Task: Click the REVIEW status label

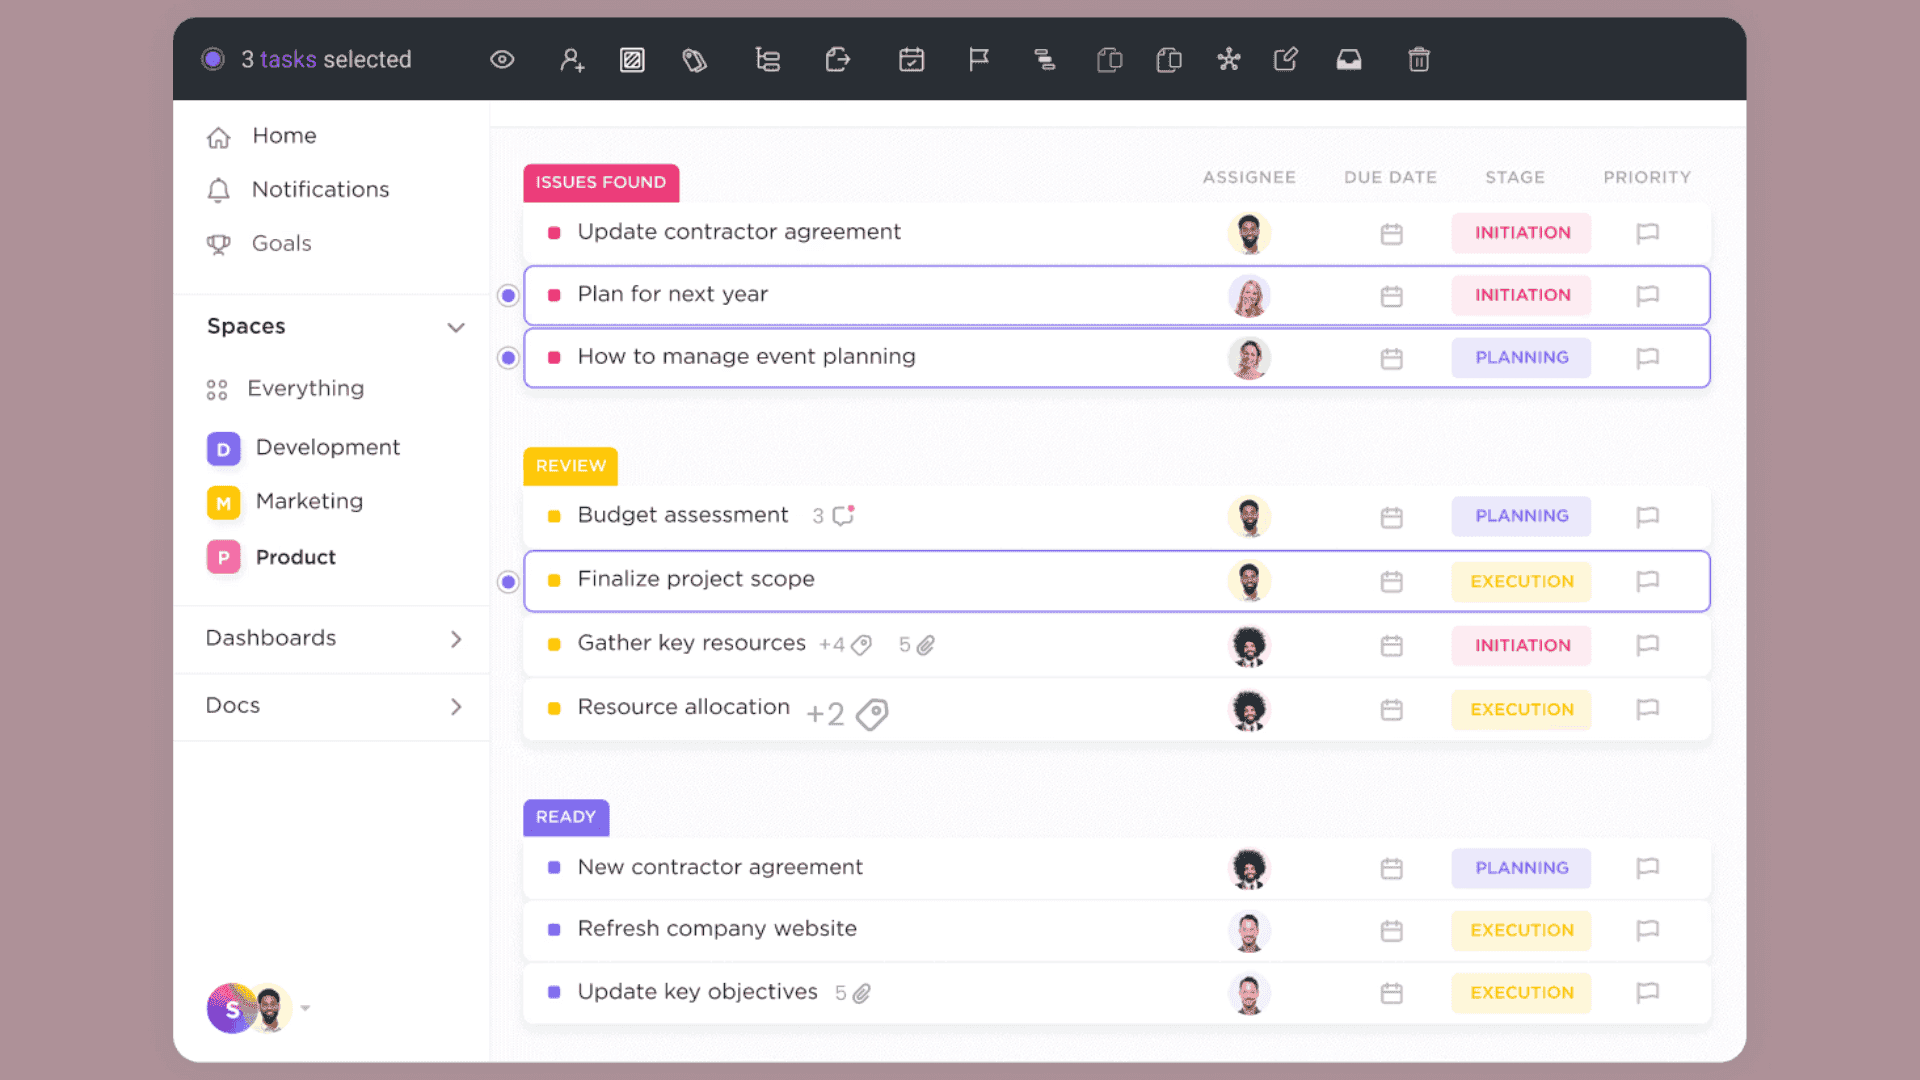Action: click(570, 466)
